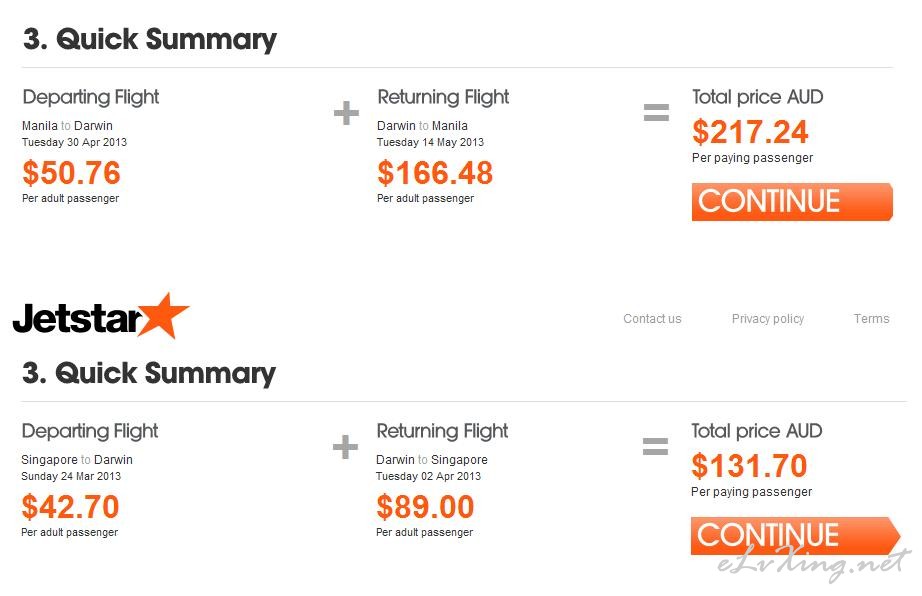Select the Darwin to Singapore route text

pyautogui.click(x=432, y=460)
